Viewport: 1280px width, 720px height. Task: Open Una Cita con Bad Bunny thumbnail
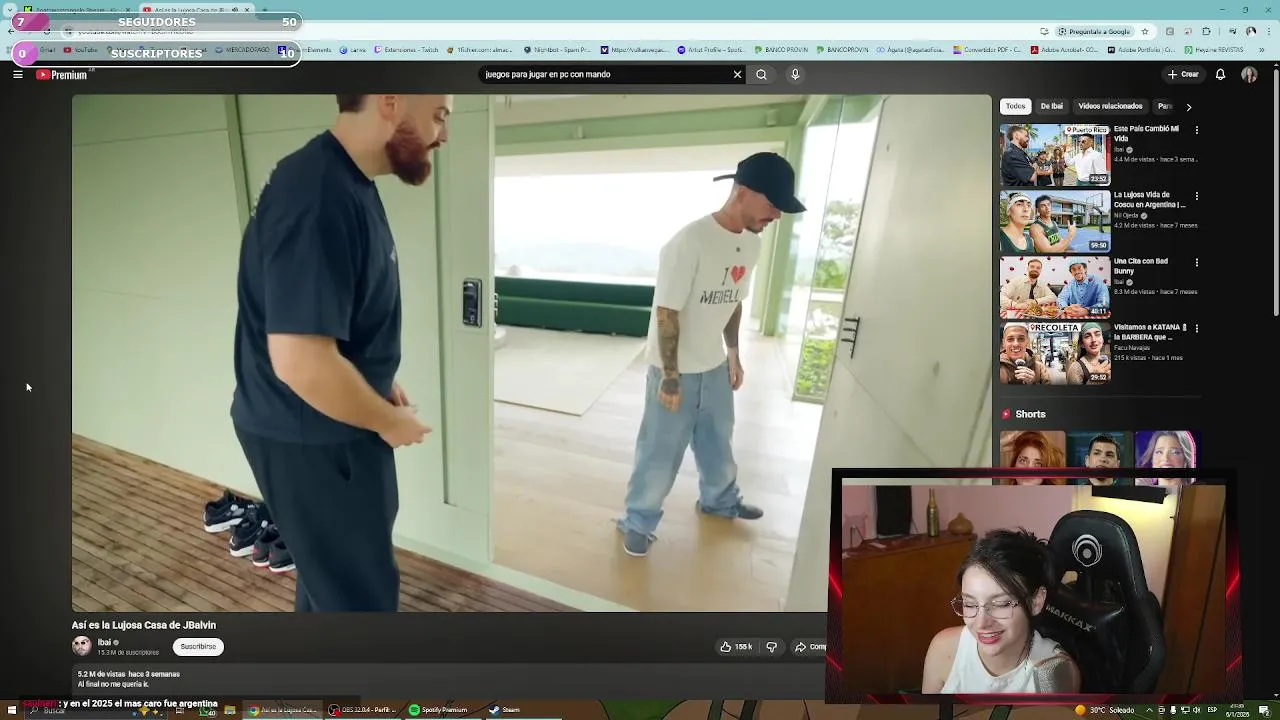coord(1055,287)
